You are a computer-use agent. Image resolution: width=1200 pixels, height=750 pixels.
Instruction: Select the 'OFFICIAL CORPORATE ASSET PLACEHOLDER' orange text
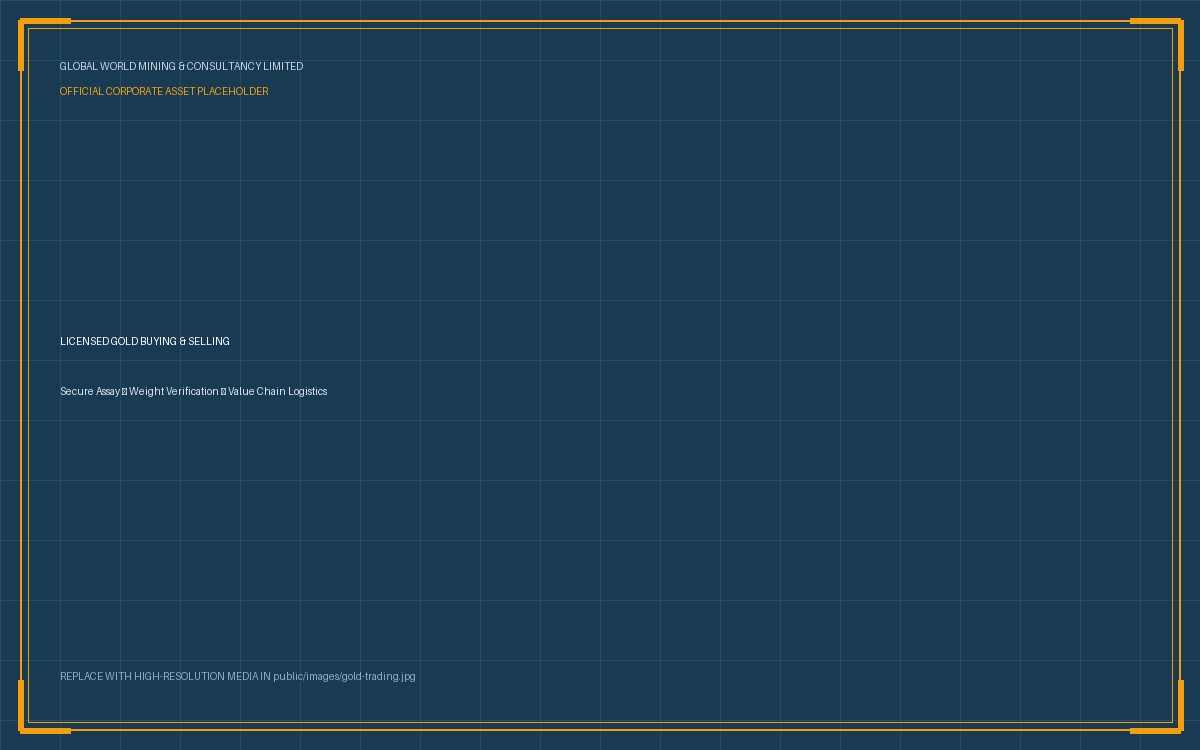(x=164, y=91)
